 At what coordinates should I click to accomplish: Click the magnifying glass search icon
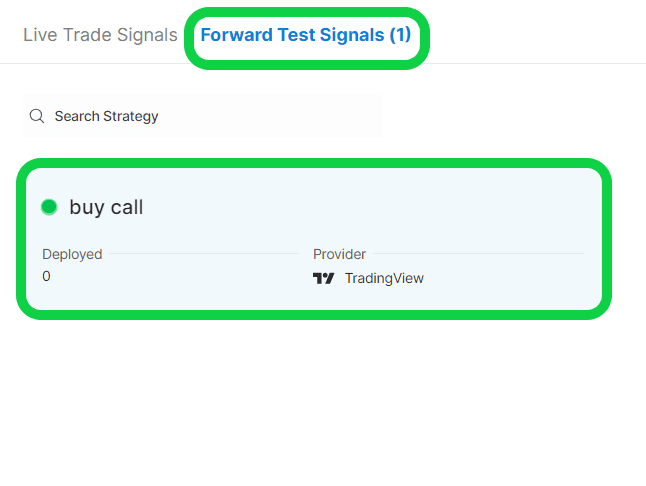[37, 116]
